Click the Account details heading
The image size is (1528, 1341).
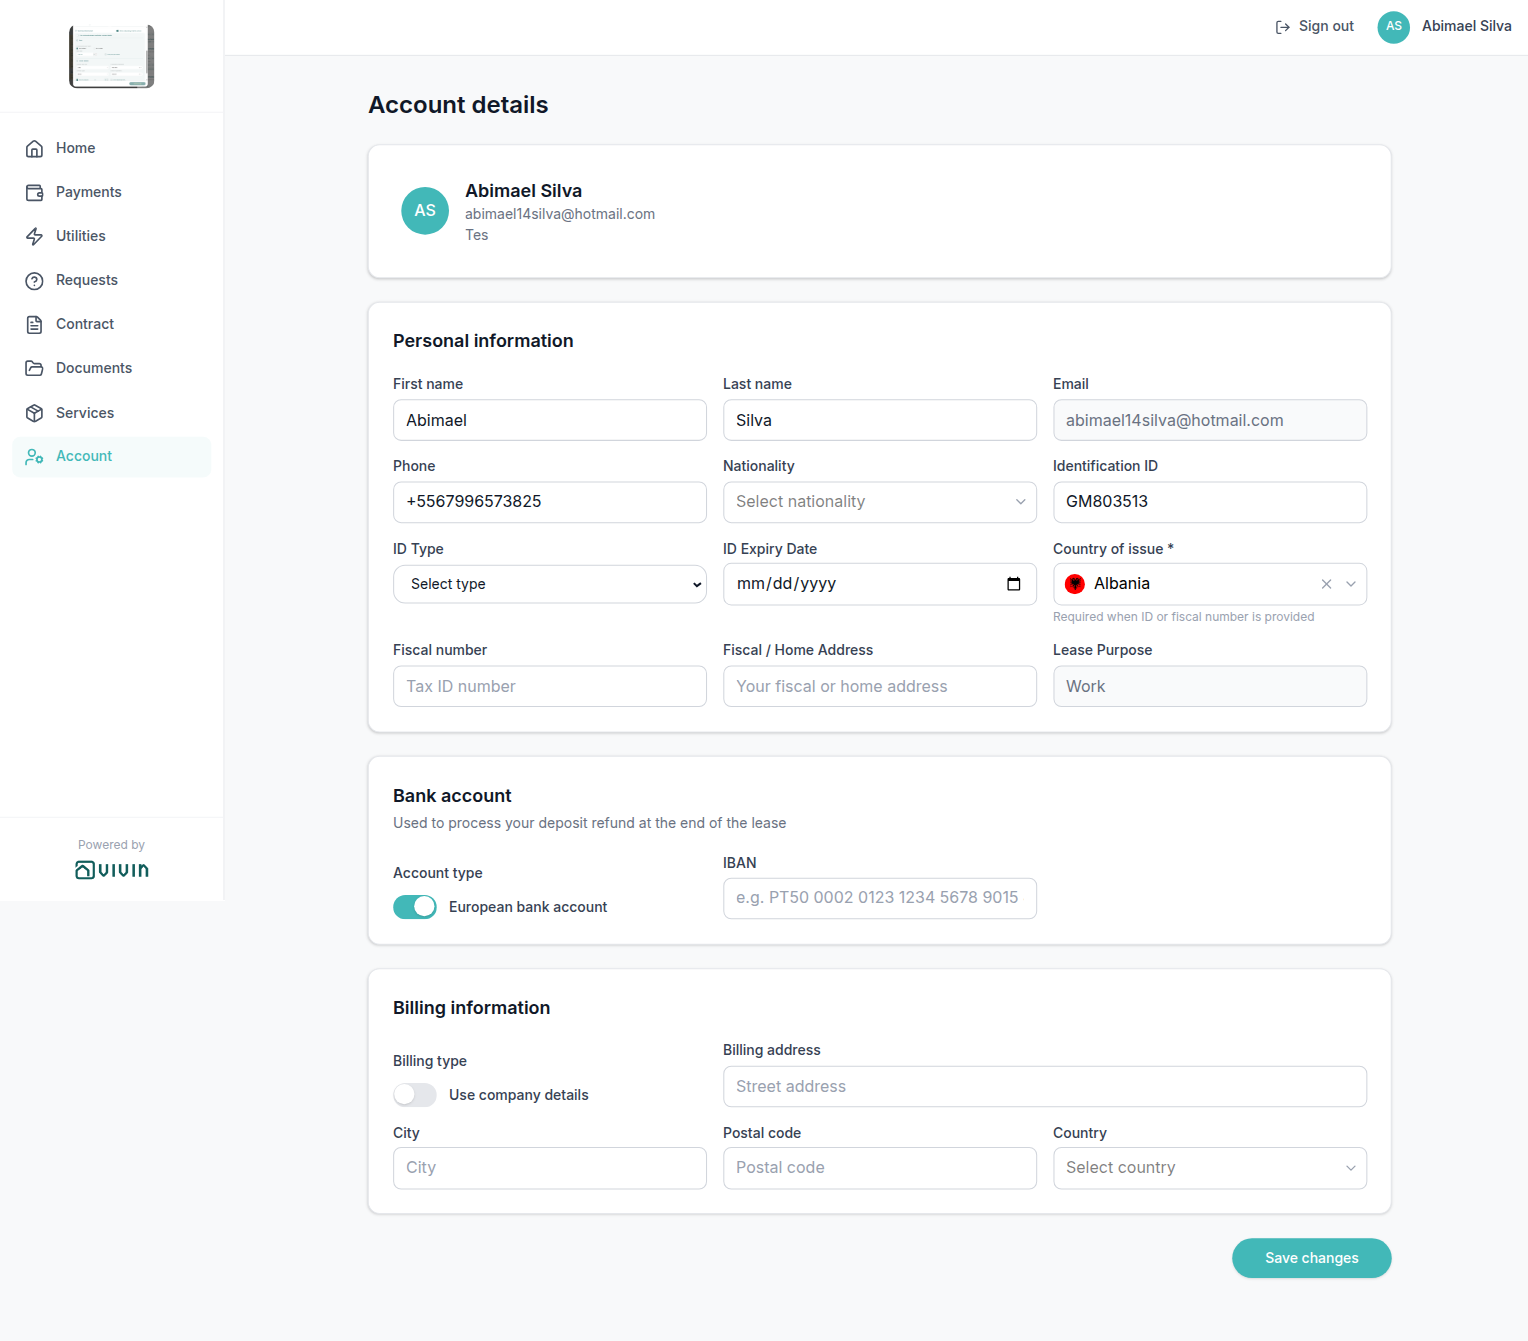tap(458, 105)
